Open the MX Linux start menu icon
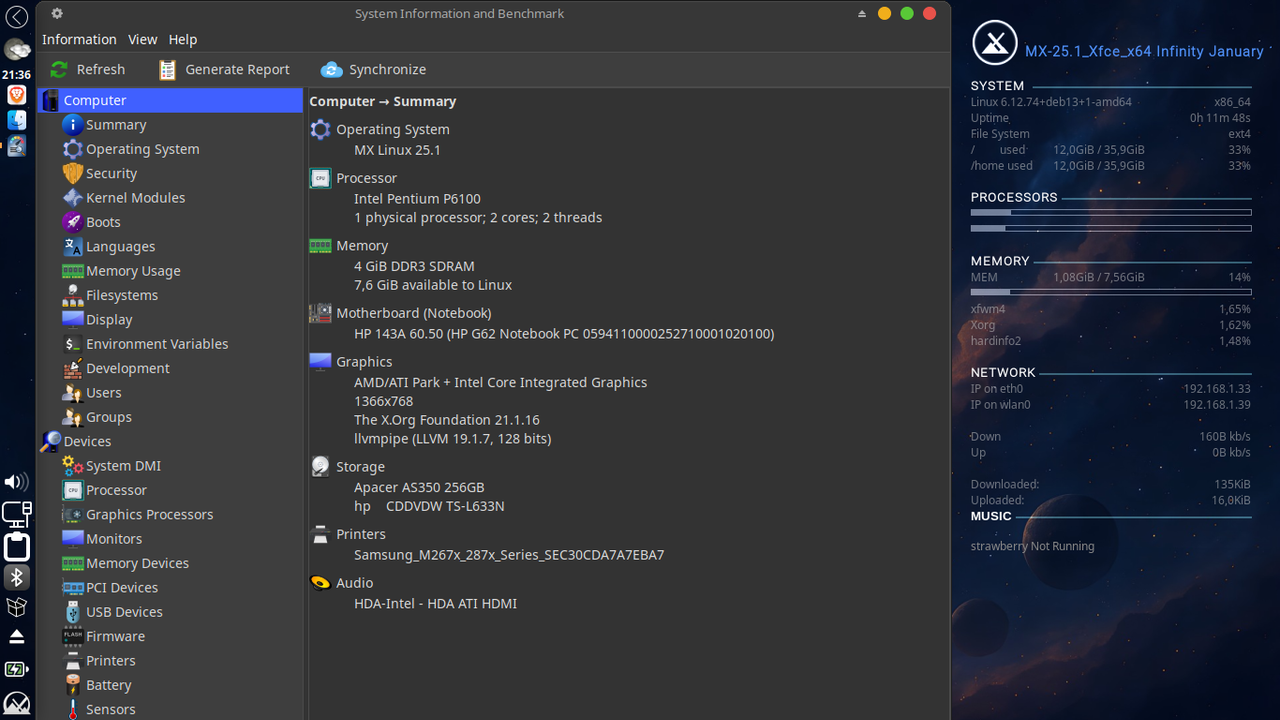 pyautogui.click(x=16, y=703)
